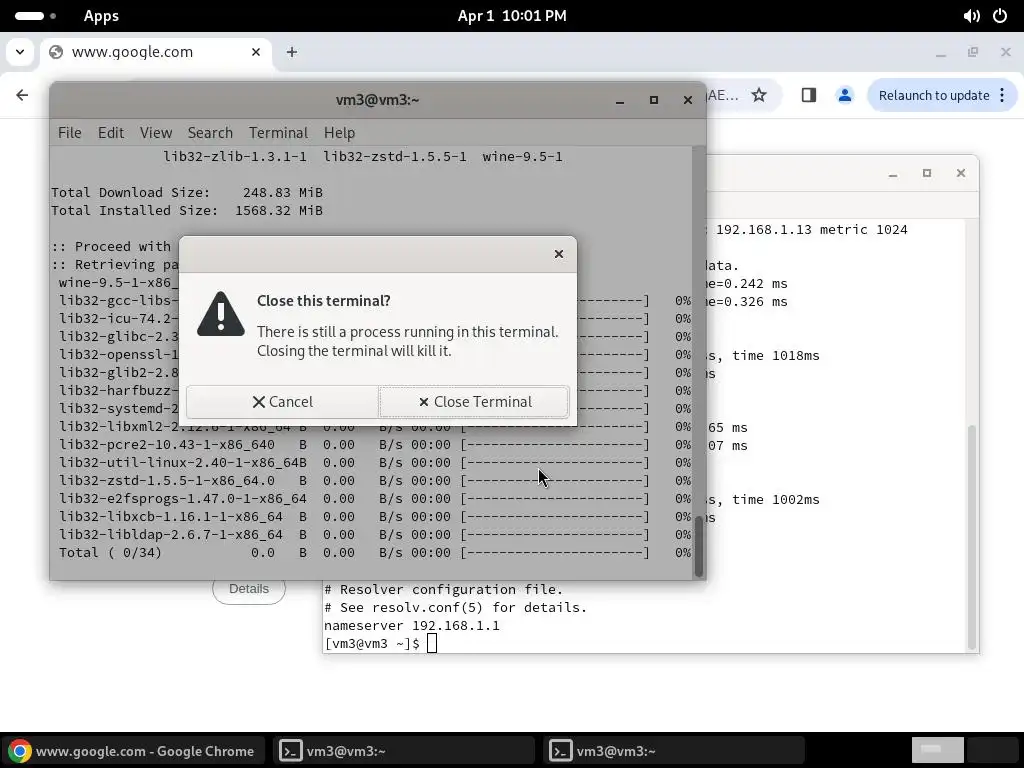The width and height of the screenshot is (1024, 768).
Task: Click the front terminal's vertical scrollbar
Action: (699, 546)
